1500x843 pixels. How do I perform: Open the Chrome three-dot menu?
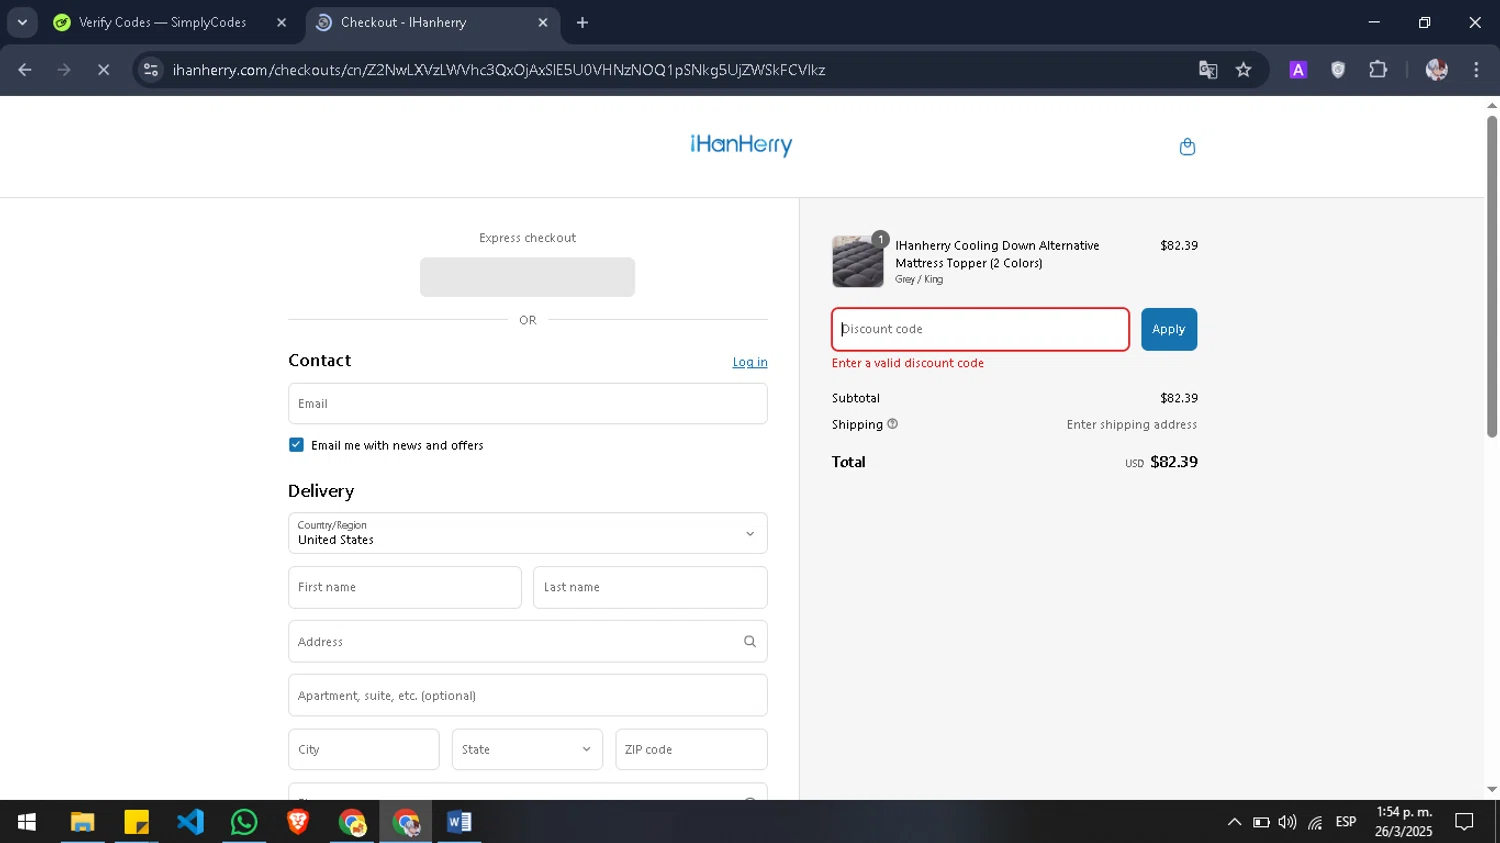(x=1476, y=70)
